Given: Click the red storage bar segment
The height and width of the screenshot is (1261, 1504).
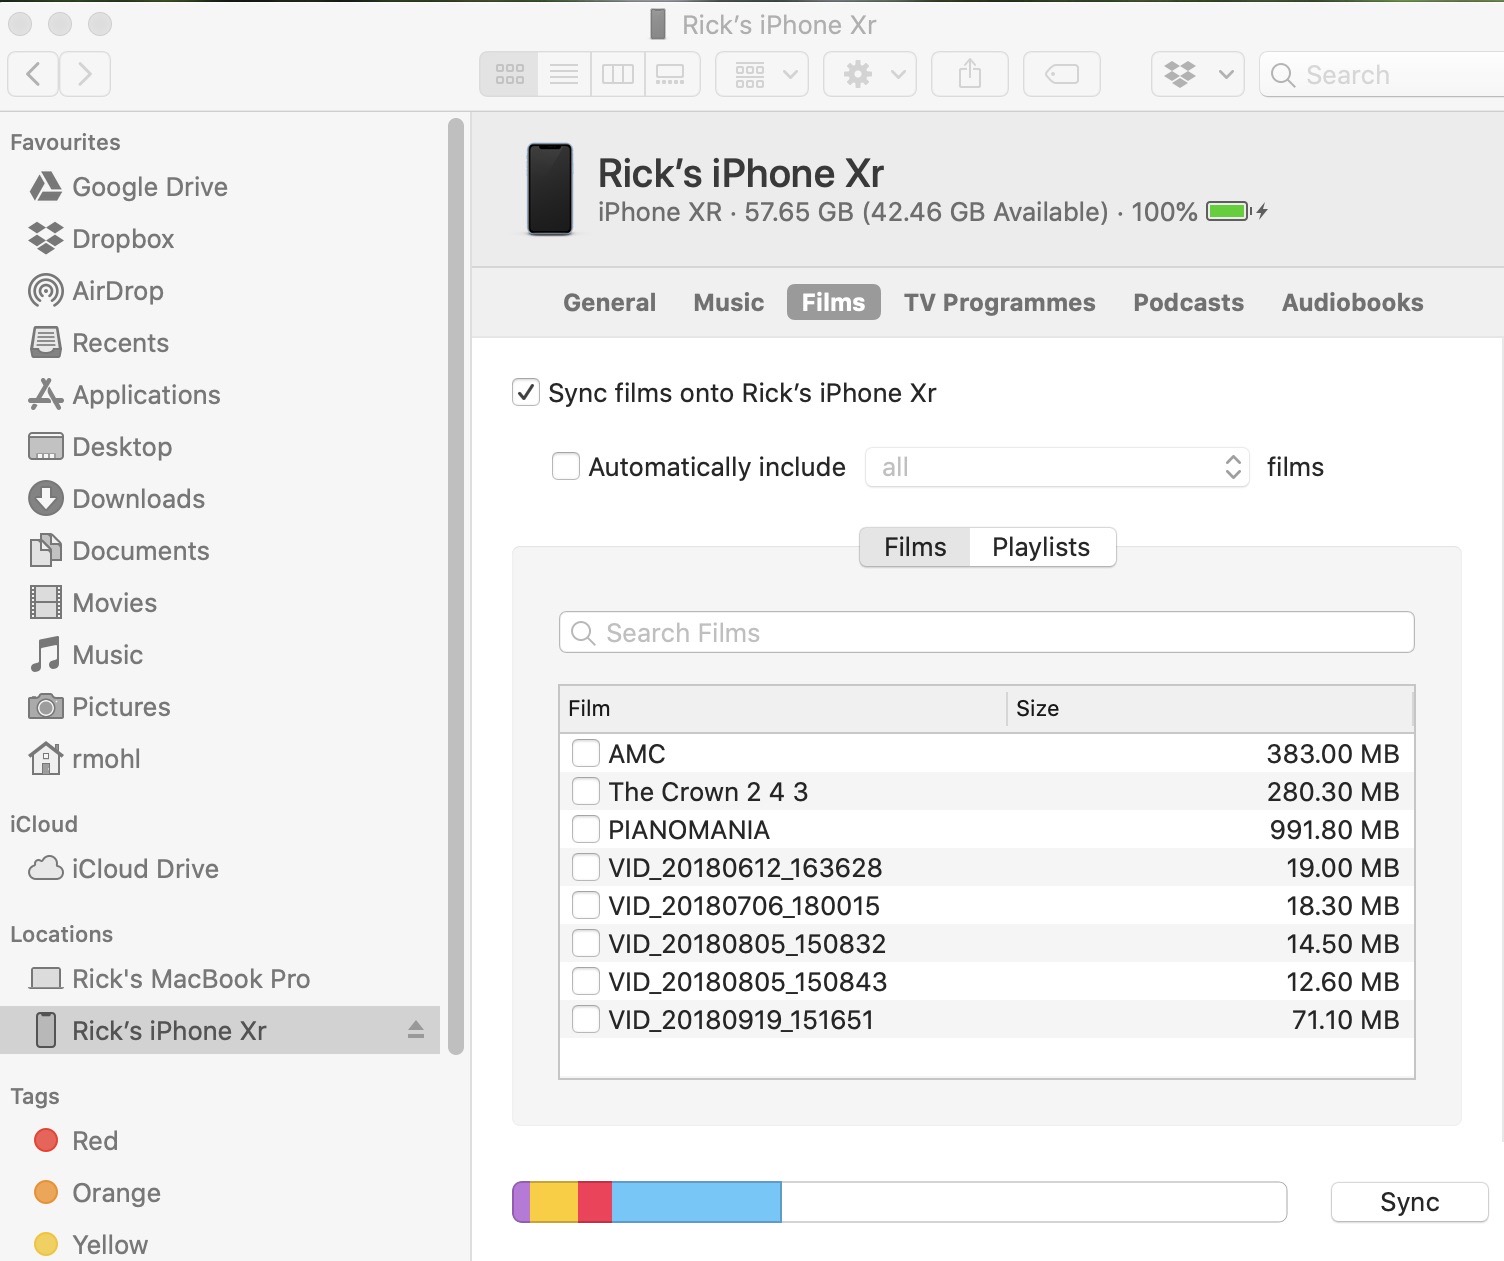Looking at the screenshot, I should click(595, 1202).
